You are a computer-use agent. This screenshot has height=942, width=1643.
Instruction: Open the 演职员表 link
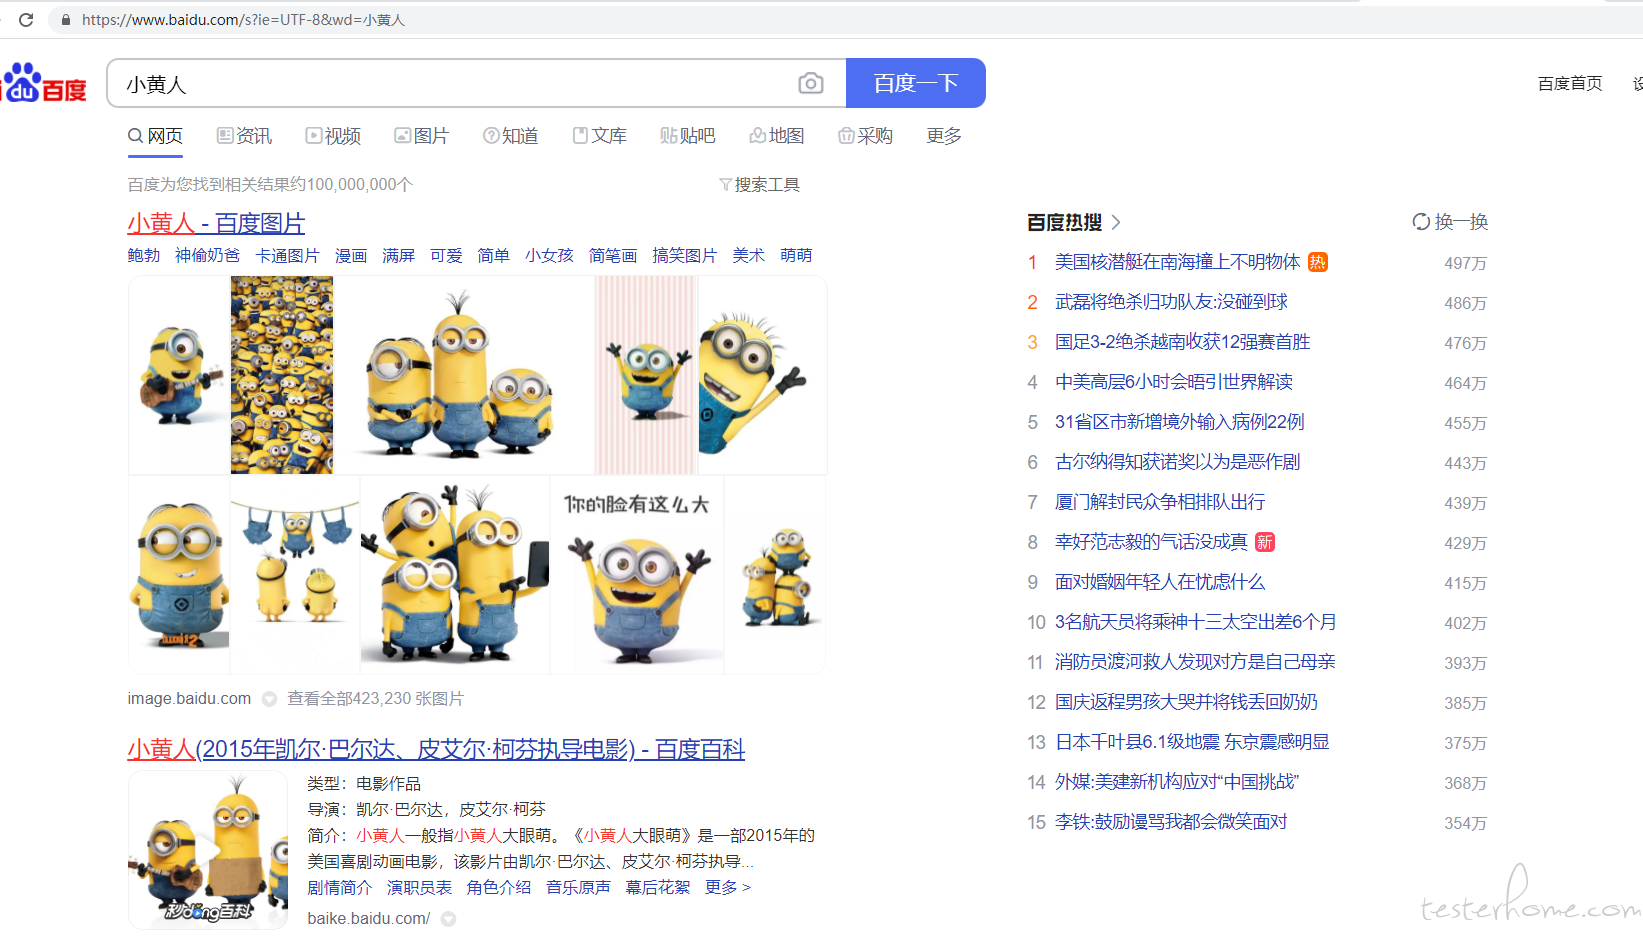click(419, 887)
